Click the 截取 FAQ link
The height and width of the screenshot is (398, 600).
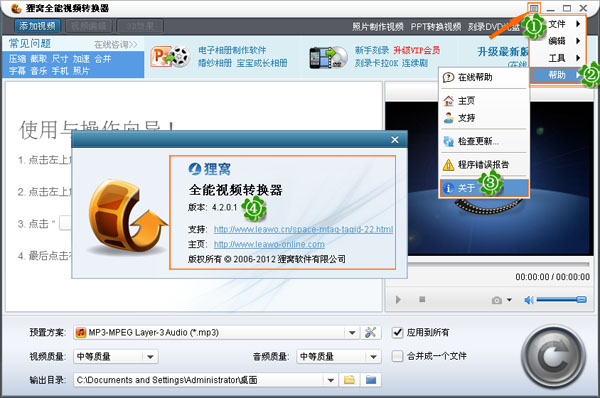tap(39, 59)
